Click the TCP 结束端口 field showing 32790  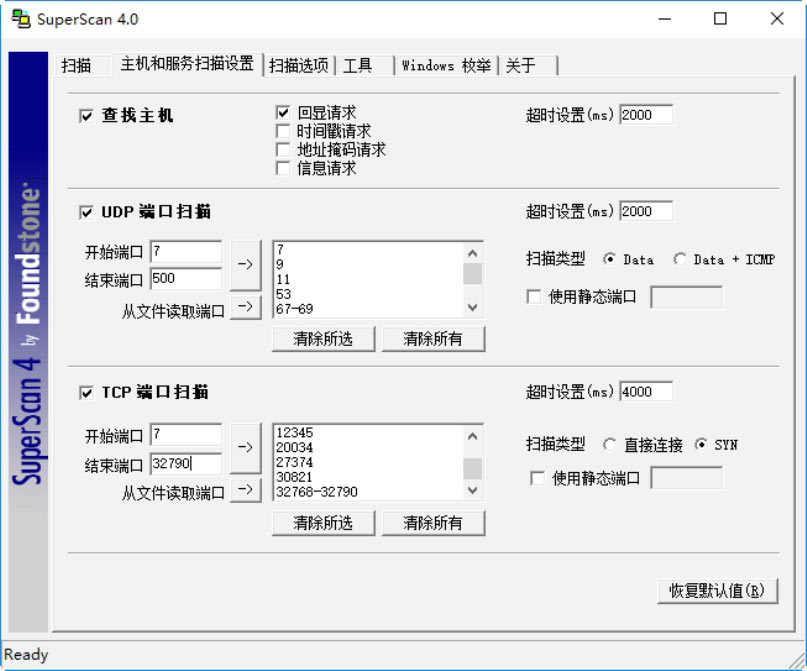186,464
